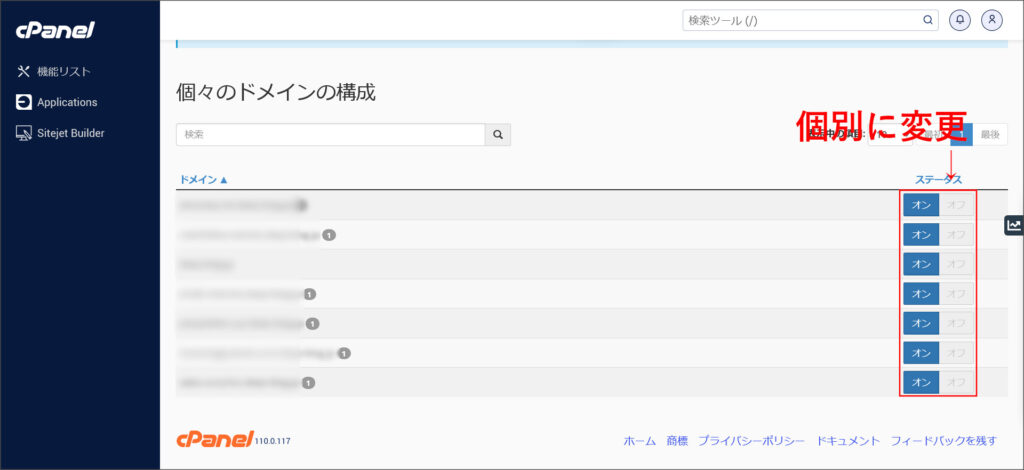
Task: Click the badge 1 on the fourth domain row
Action: [310, 294]
